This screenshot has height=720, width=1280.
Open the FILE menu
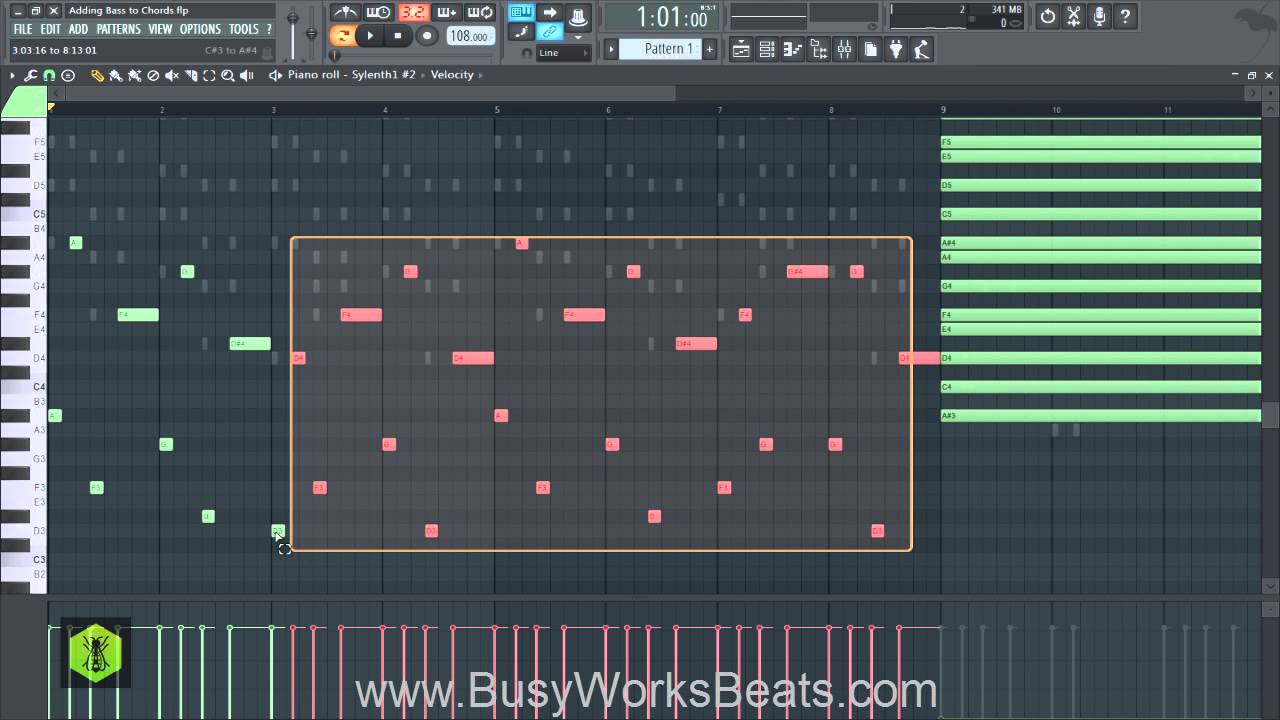click(x=22, y=30)
